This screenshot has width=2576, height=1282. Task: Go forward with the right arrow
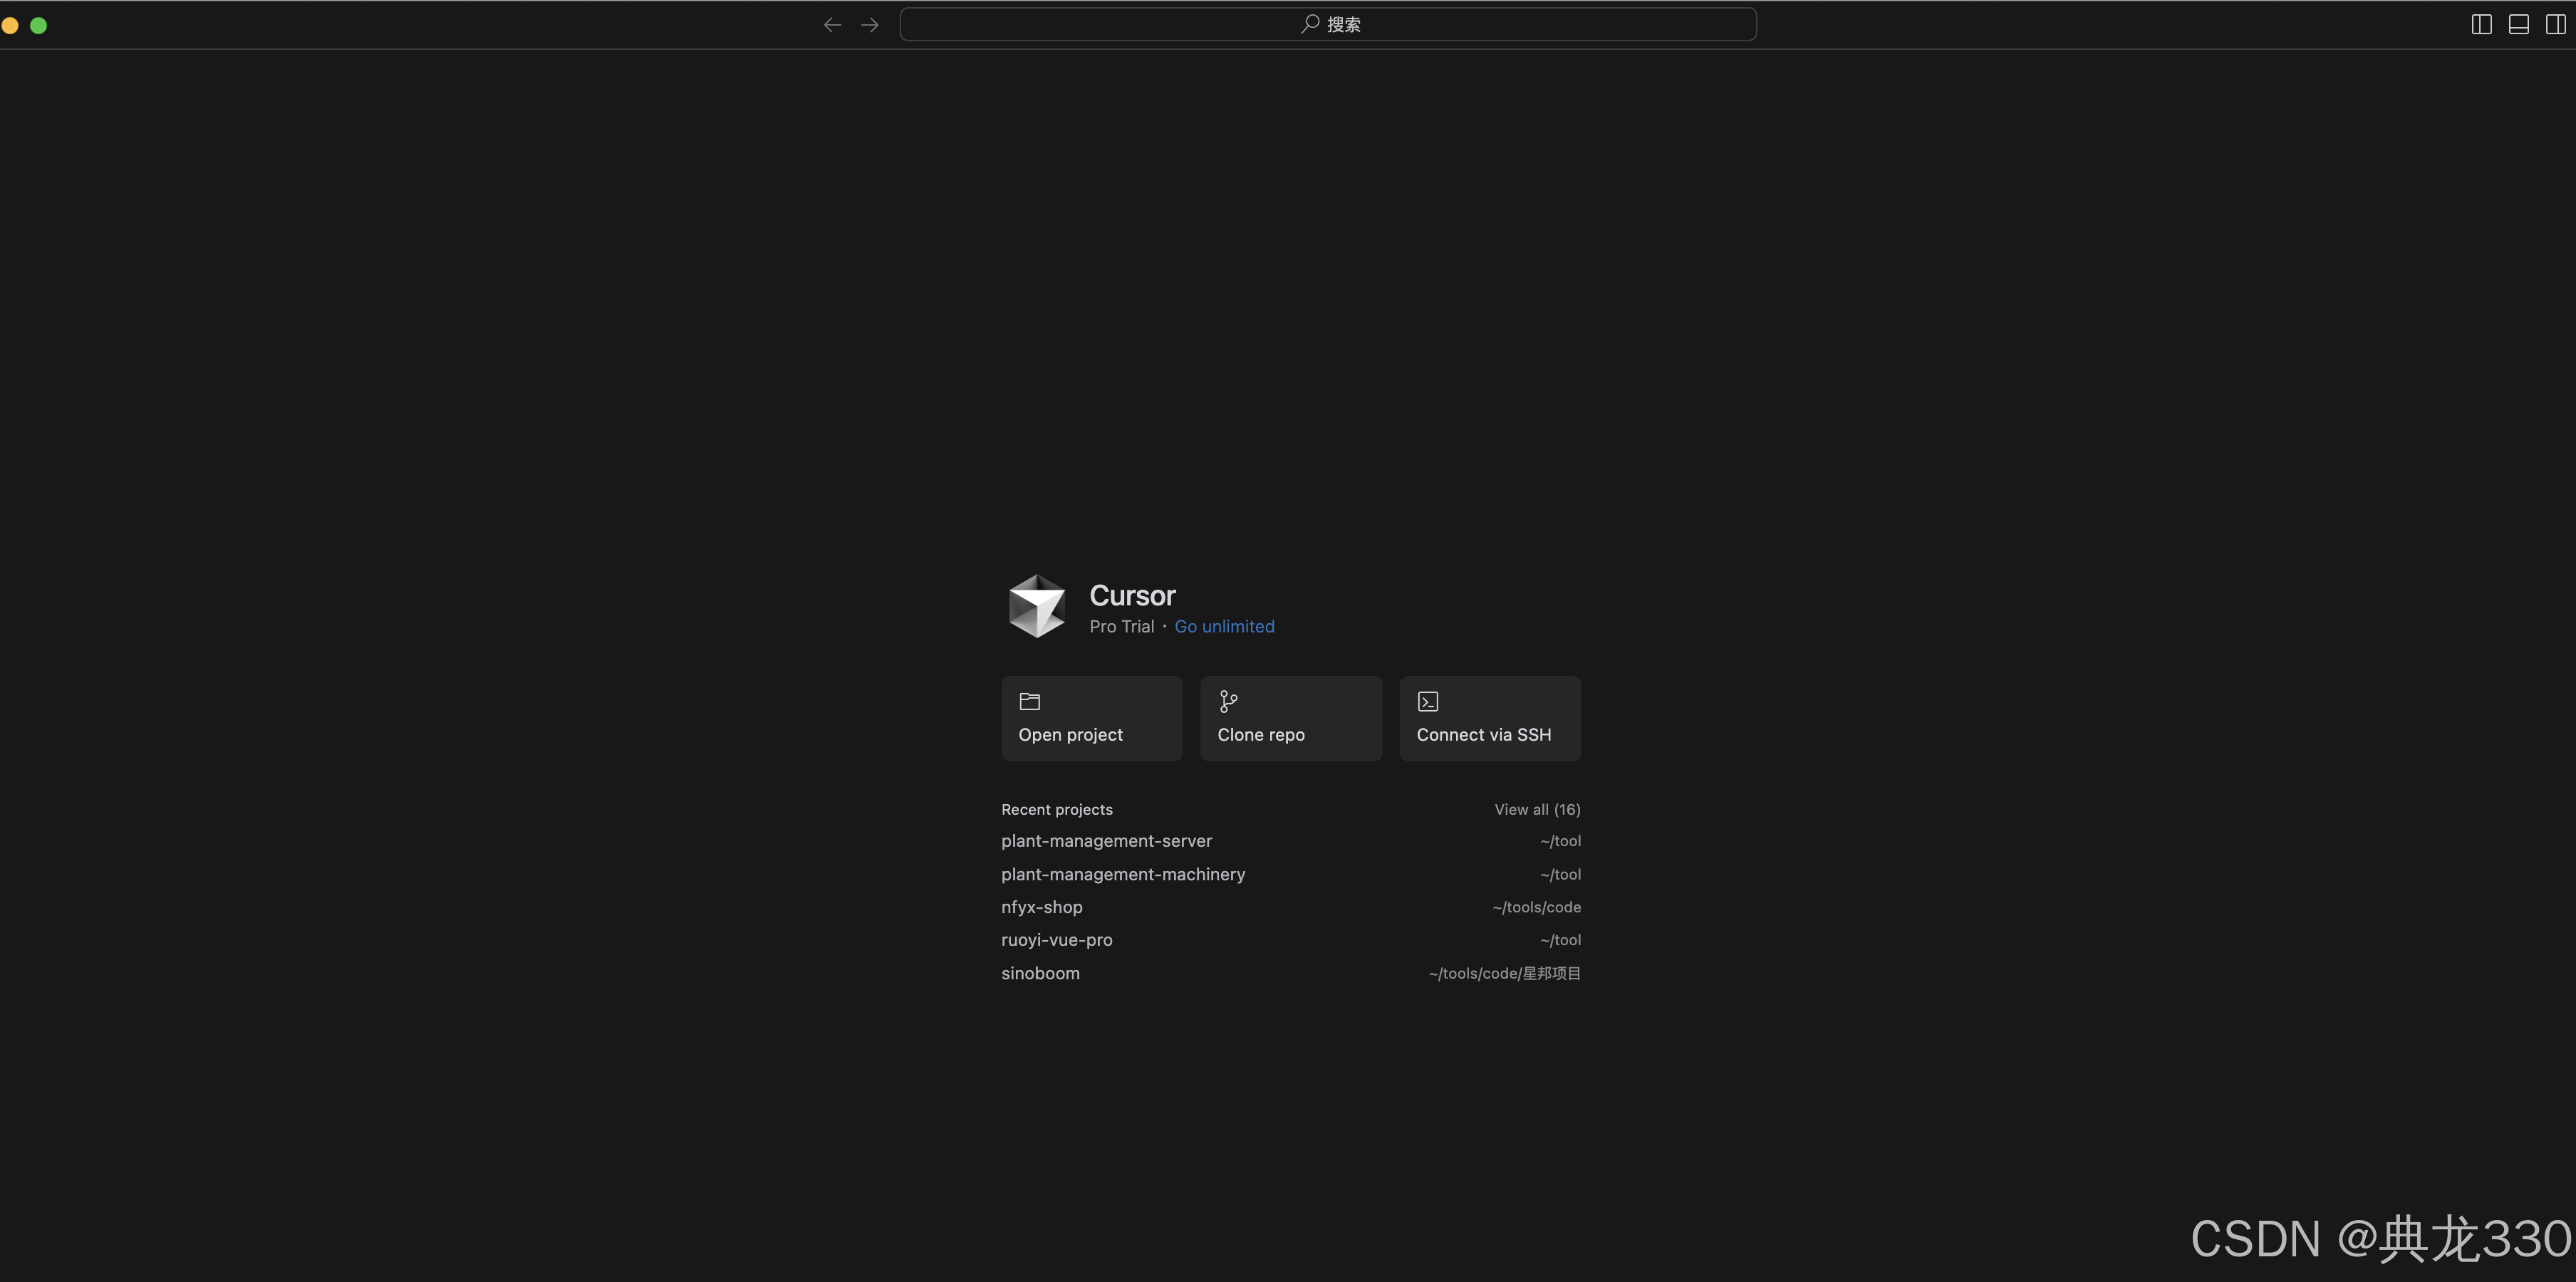(x=870, y=25)
